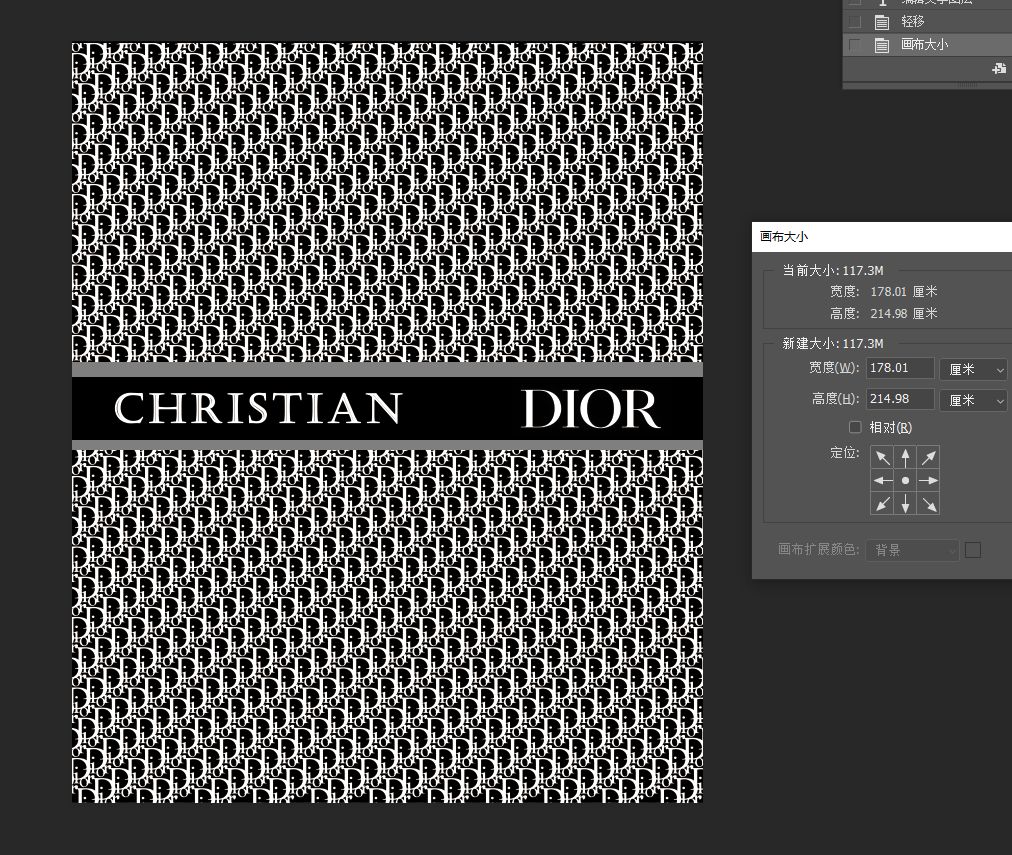Click the 宽度(W) input field
The image size is (1012, 855).
pos(900,368)
